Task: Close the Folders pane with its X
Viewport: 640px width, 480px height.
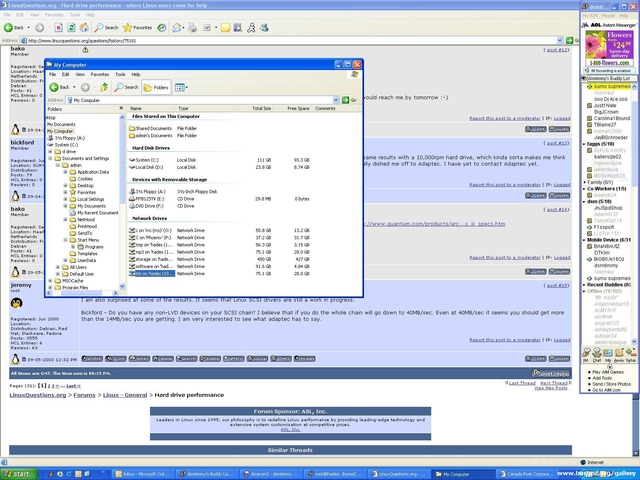Action: tap(121, 108)
